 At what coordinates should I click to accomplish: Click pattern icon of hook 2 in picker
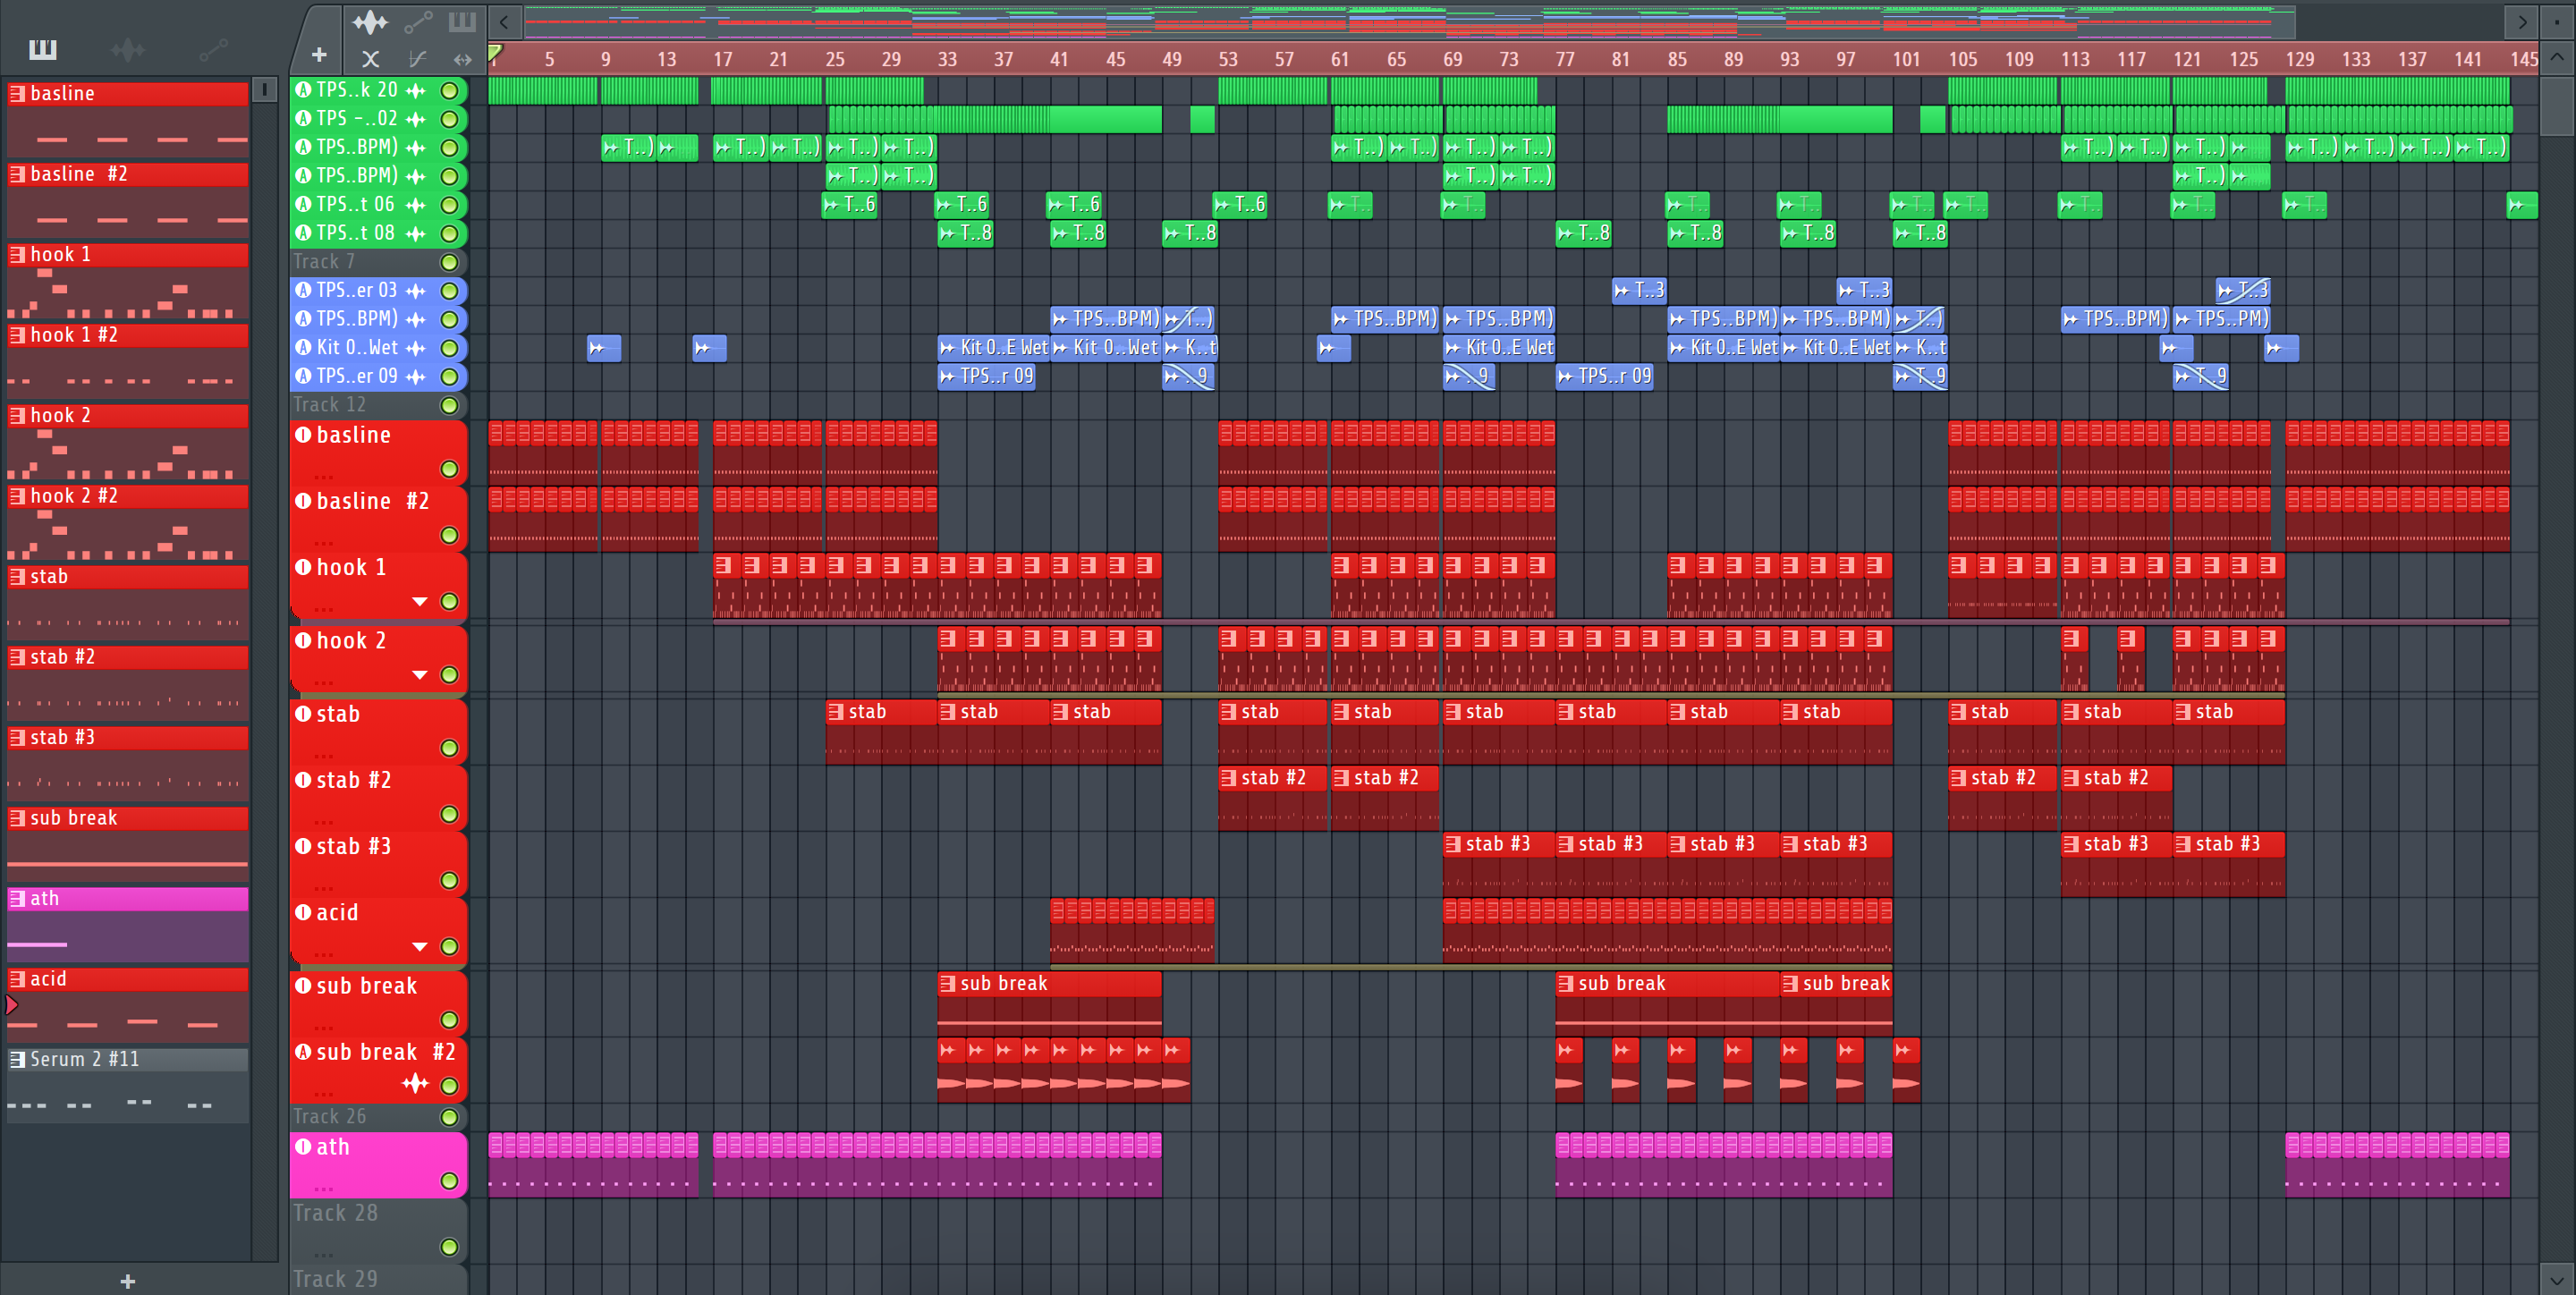coord(18,415)
